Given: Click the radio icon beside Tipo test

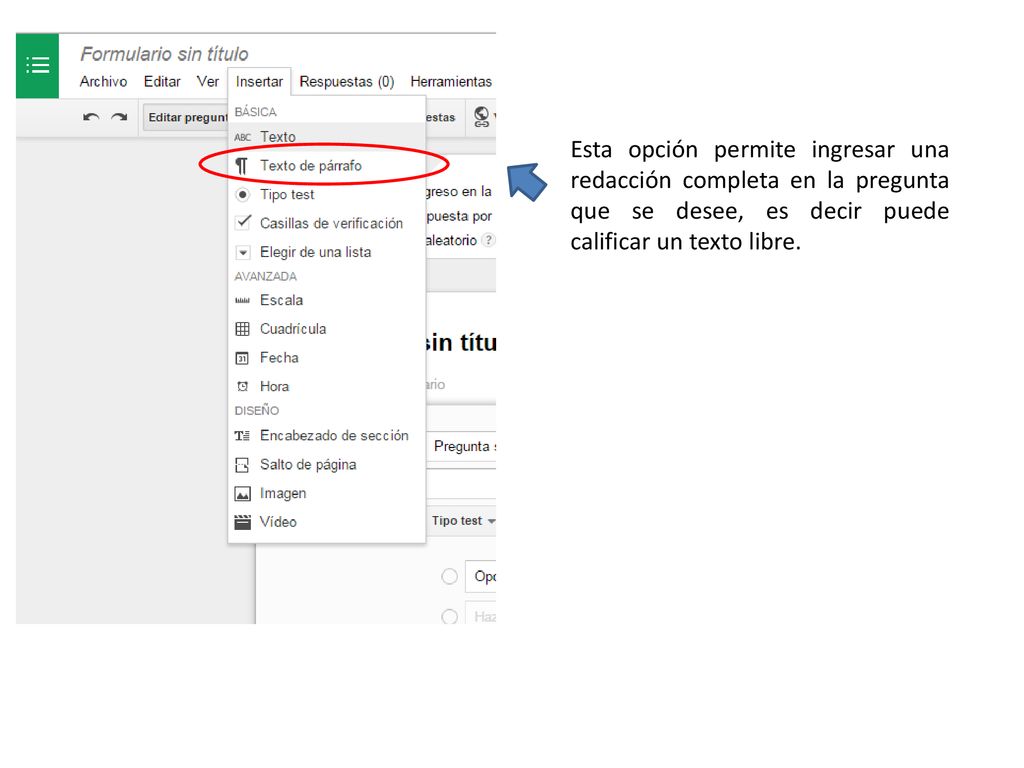Looking at the screenshot, I should (242, 195).
